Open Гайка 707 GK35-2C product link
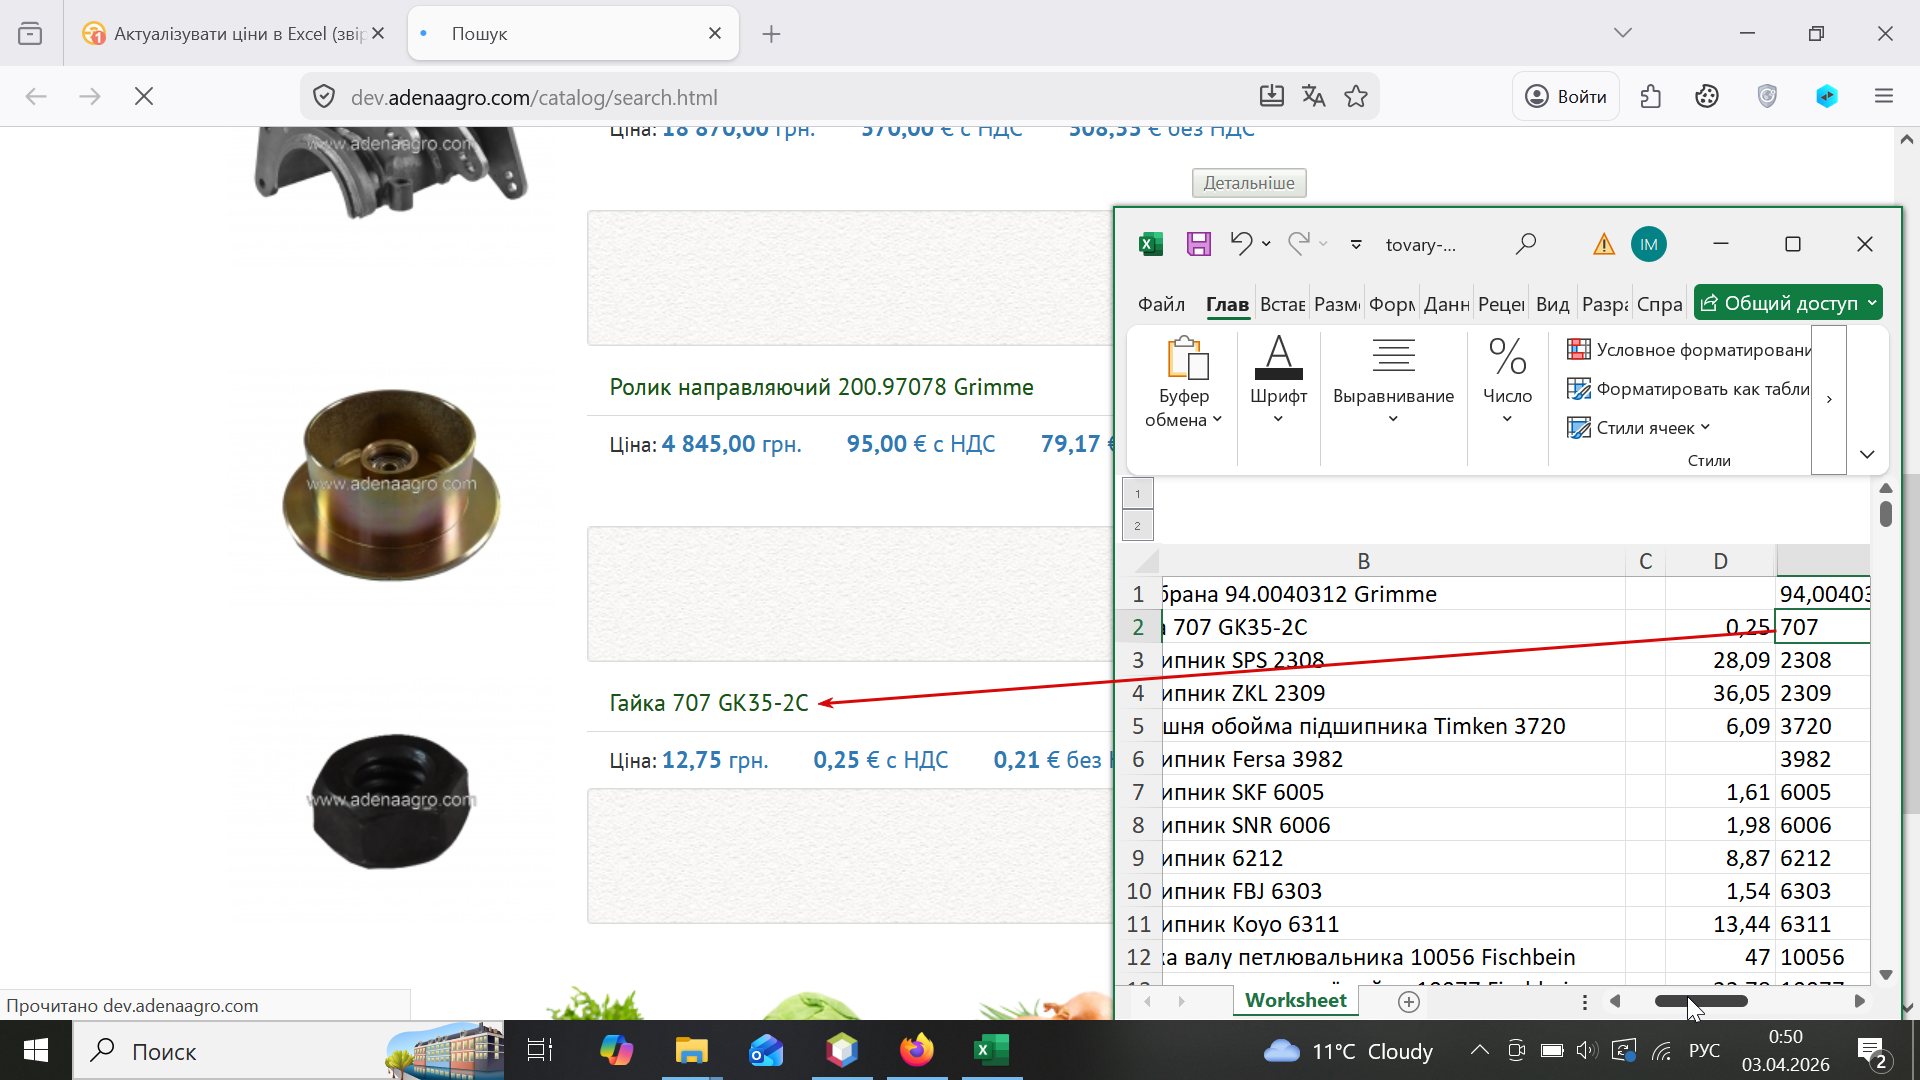 click(709, 703)
